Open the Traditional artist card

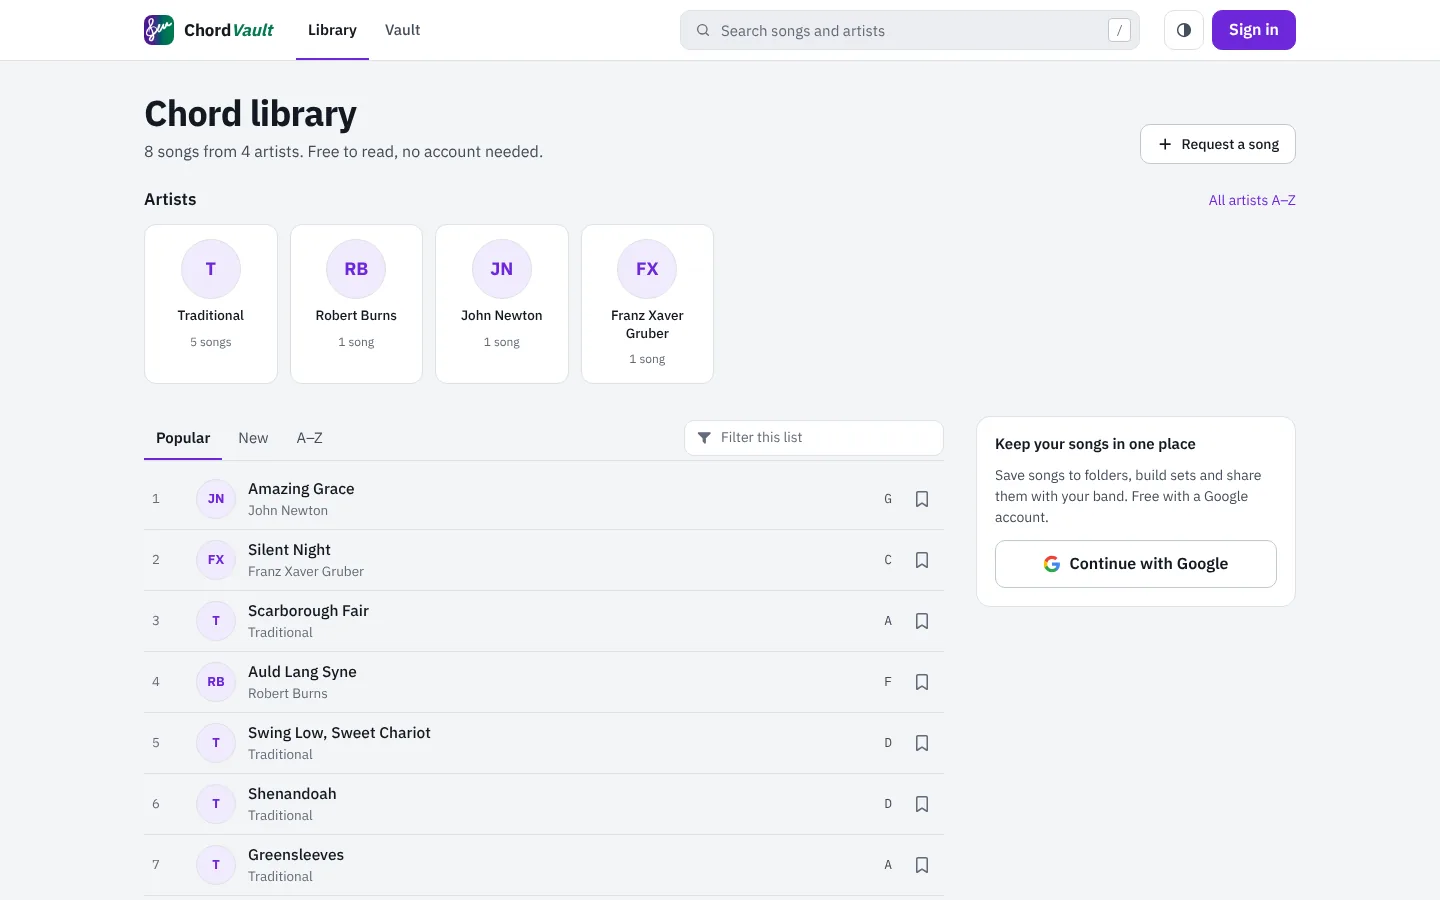[x=211, y=304]
